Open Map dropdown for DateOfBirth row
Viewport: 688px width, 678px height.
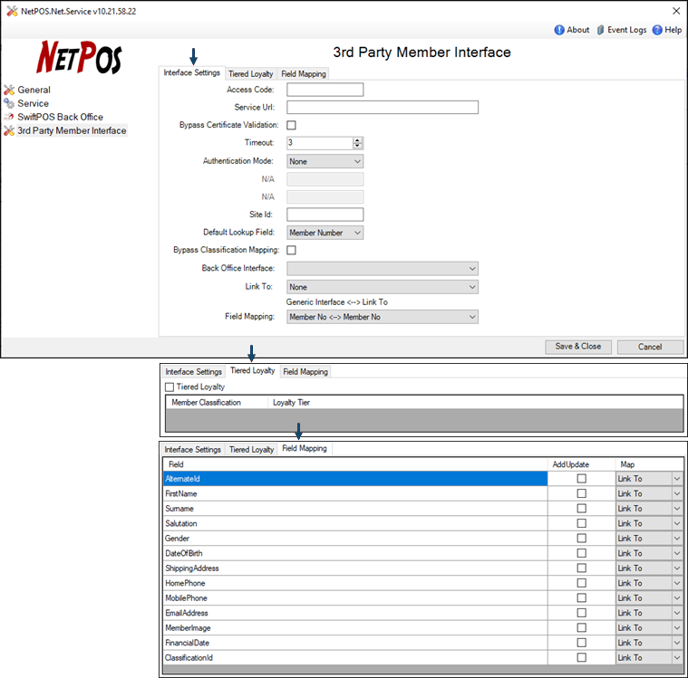point(649,553)
